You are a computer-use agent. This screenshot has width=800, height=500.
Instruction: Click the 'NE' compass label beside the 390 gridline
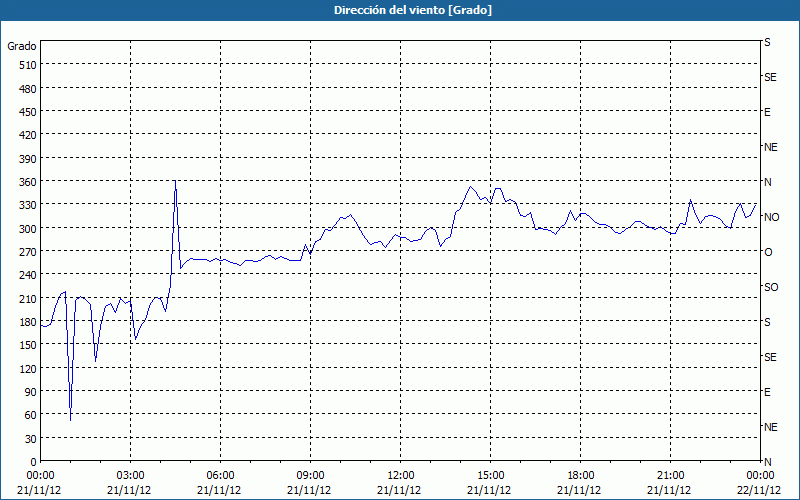pyautogui.click(x=771, y=147)
